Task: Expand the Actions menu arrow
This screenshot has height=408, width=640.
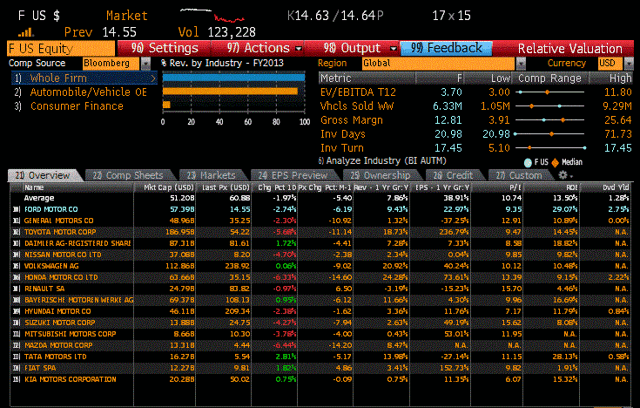Action: point(299,49)
